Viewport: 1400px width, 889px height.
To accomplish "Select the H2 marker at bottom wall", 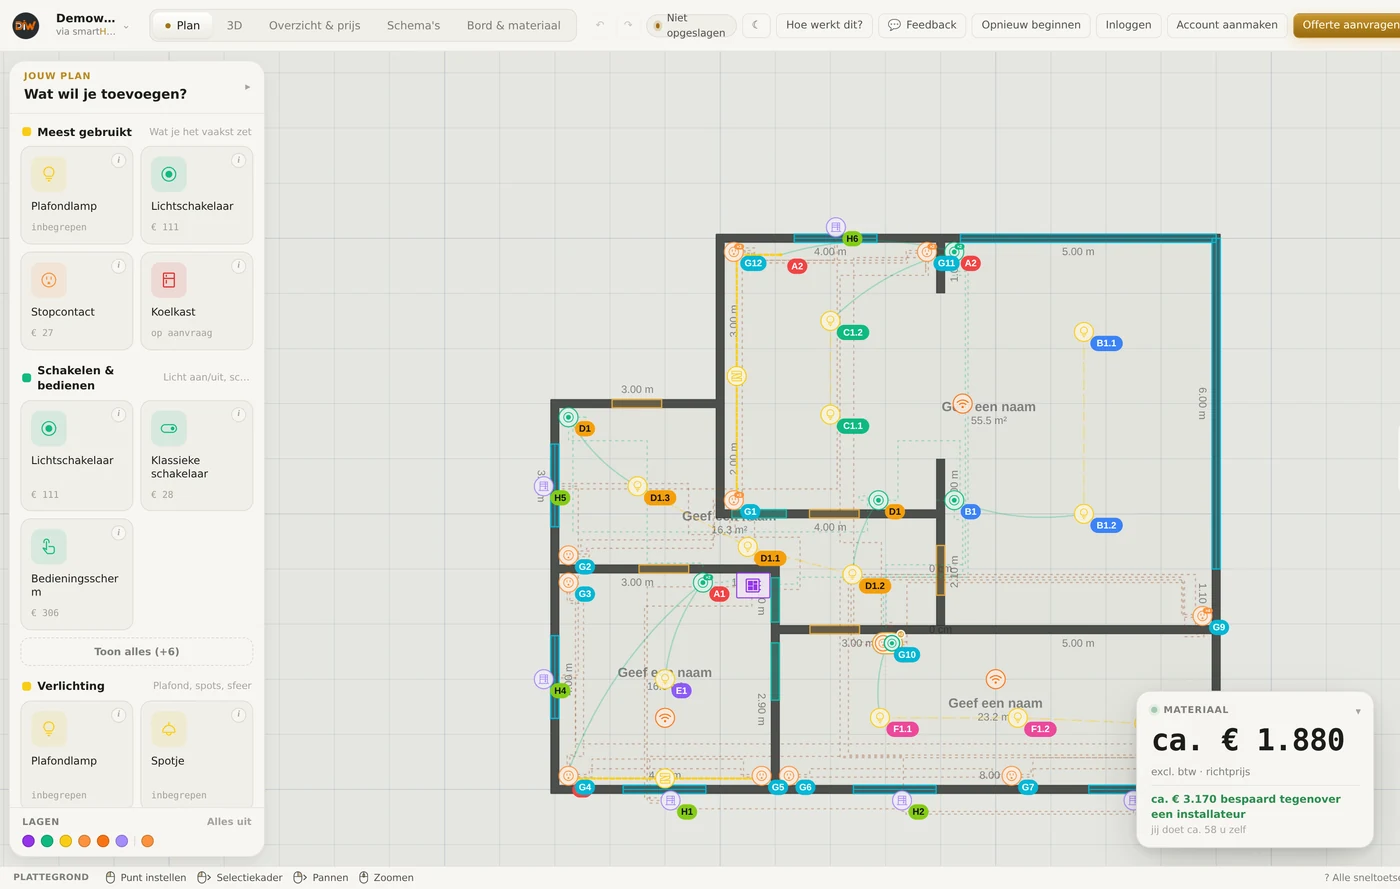I will (x=918, y=812).
